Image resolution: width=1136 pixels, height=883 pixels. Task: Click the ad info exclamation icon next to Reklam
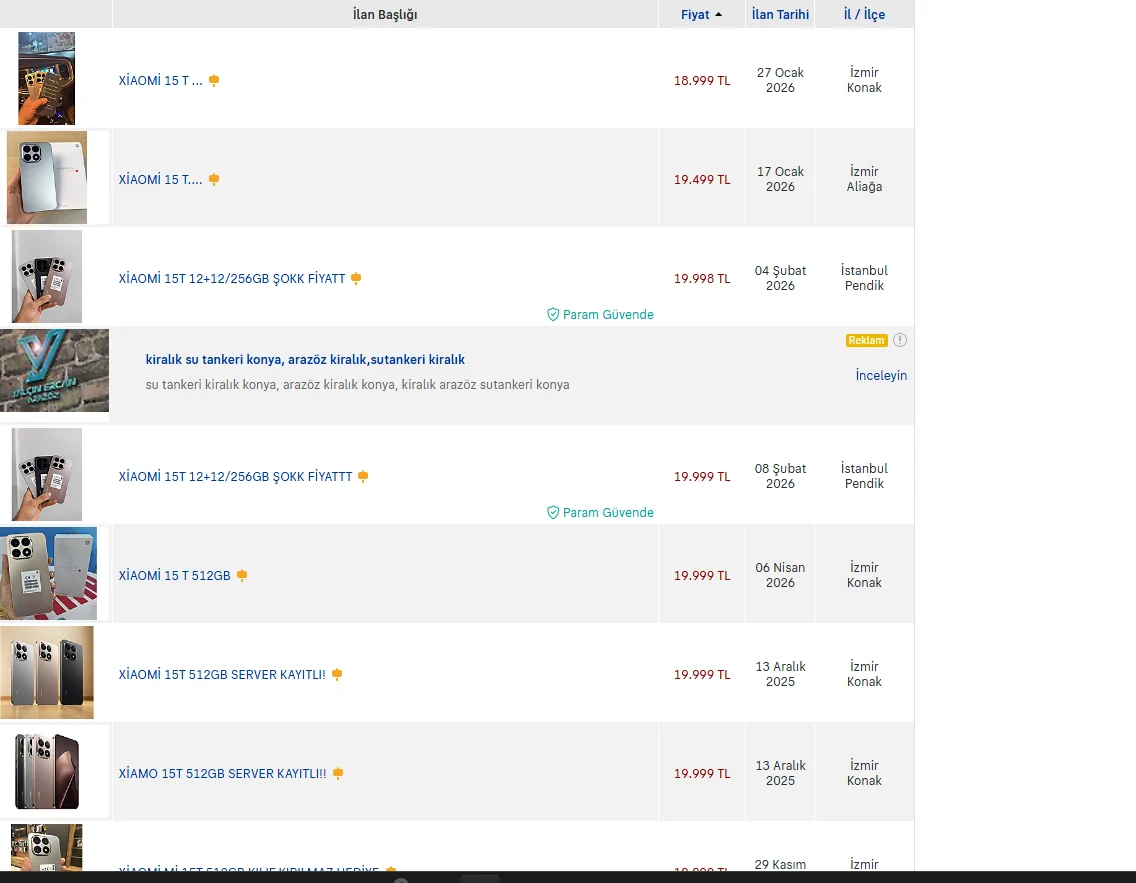[900, 340]
